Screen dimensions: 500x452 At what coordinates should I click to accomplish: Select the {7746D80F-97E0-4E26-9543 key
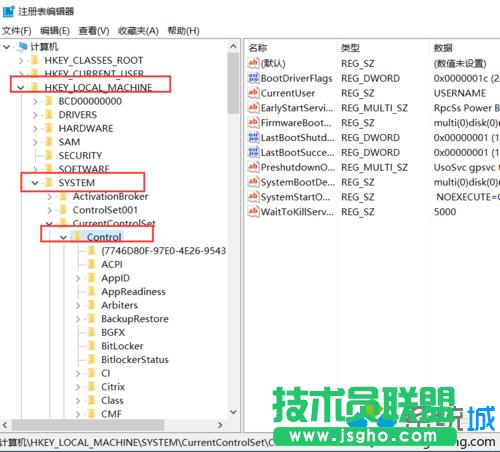point(163,251)
